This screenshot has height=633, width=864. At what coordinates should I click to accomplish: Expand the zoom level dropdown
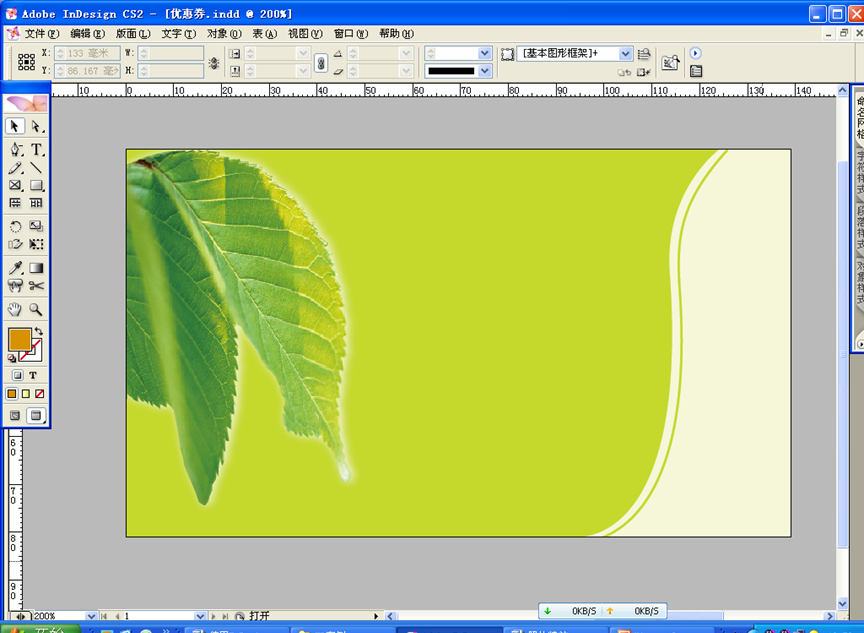click(x=91, y=617)
